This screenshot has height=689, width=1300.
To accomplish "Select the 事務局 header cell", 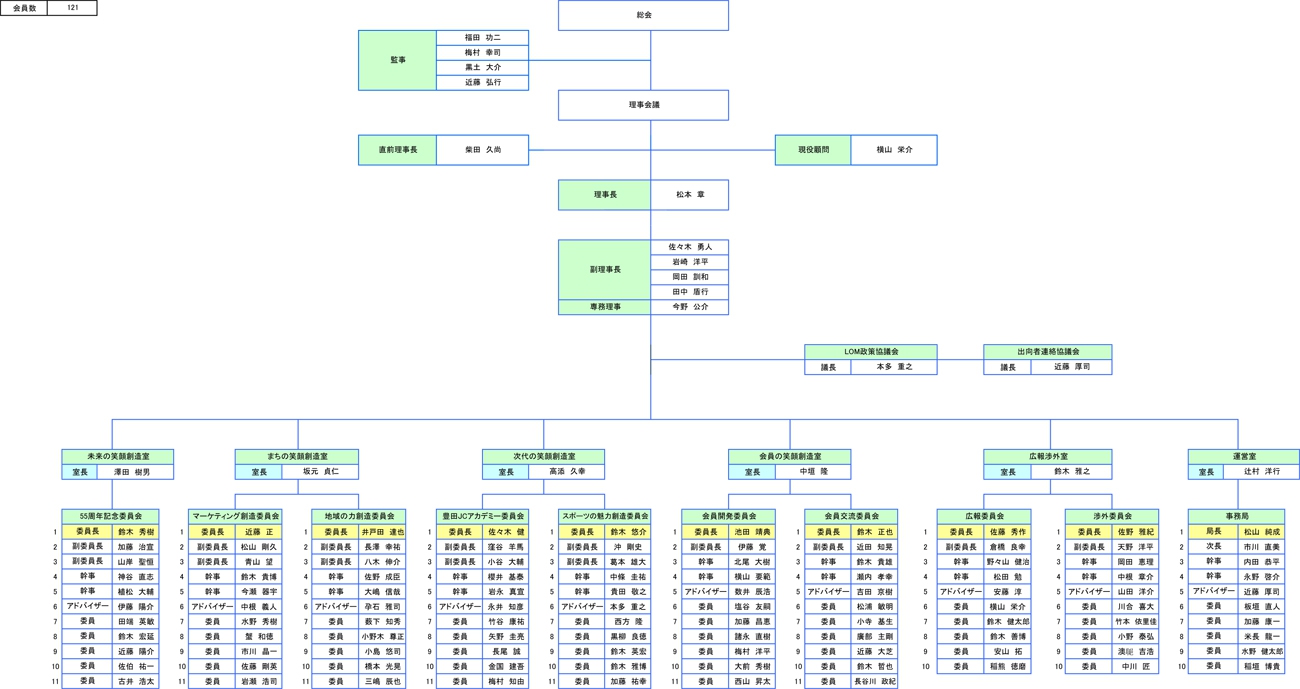I will pos(1236,516).
